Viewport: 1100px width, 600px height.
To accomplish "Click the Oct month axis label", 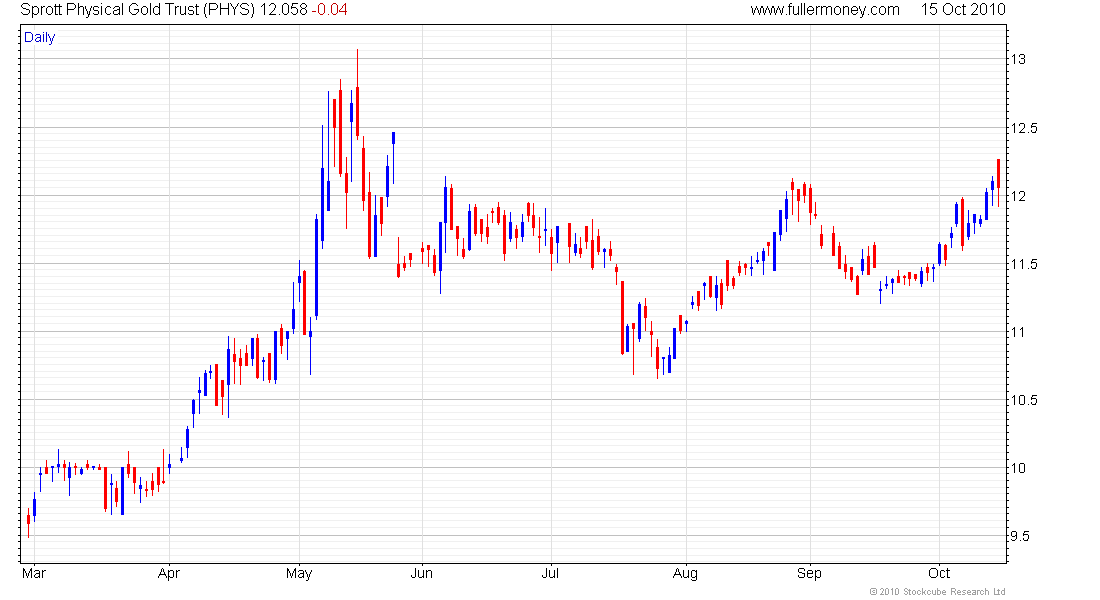I will (x=939, y=573).
